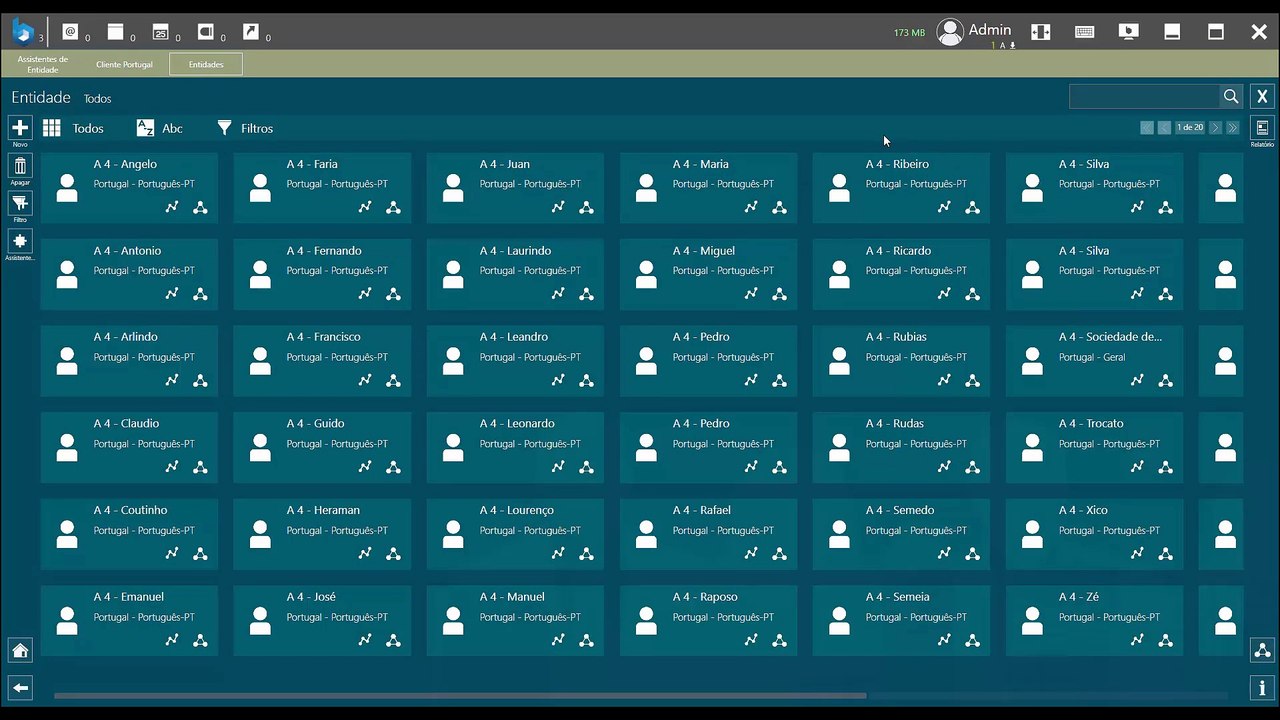Open the Filtro sidebar icon
This screenshot has height=720, width=1280.
pyautogui.click(x=20, y=203)
